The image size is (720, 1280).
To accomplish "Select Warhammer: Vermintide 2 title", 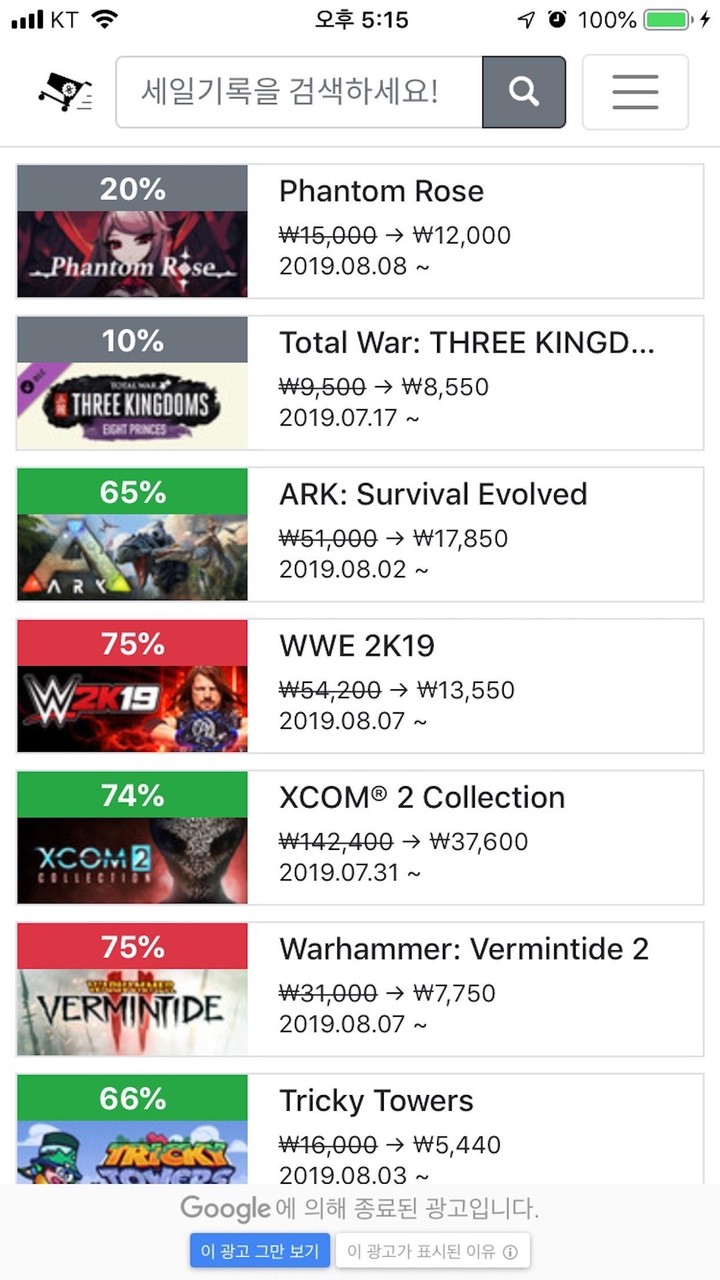I will point(464,949).
